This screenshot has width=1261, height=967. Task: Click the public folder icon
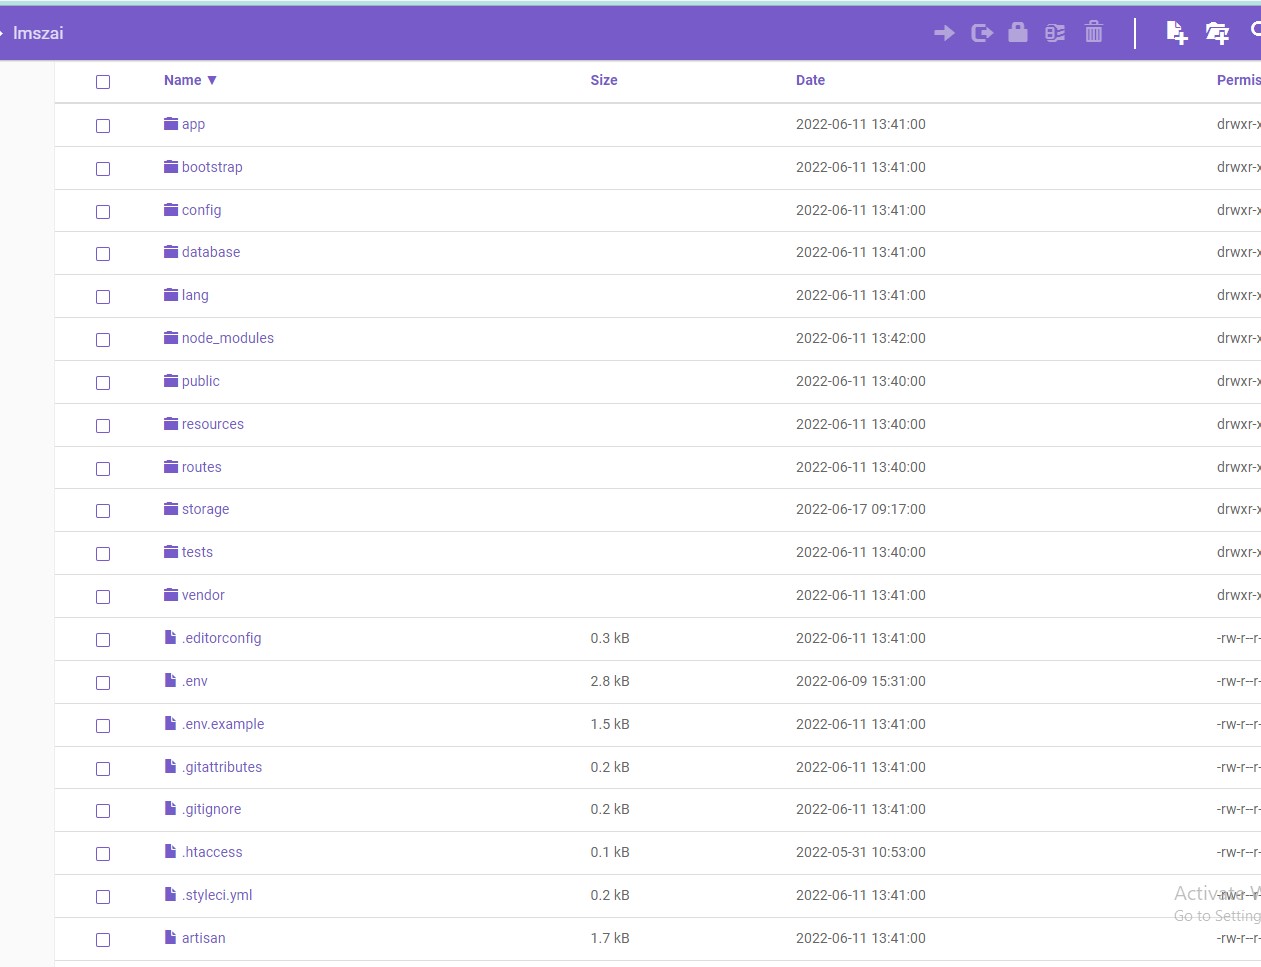(x=171, y=381)
